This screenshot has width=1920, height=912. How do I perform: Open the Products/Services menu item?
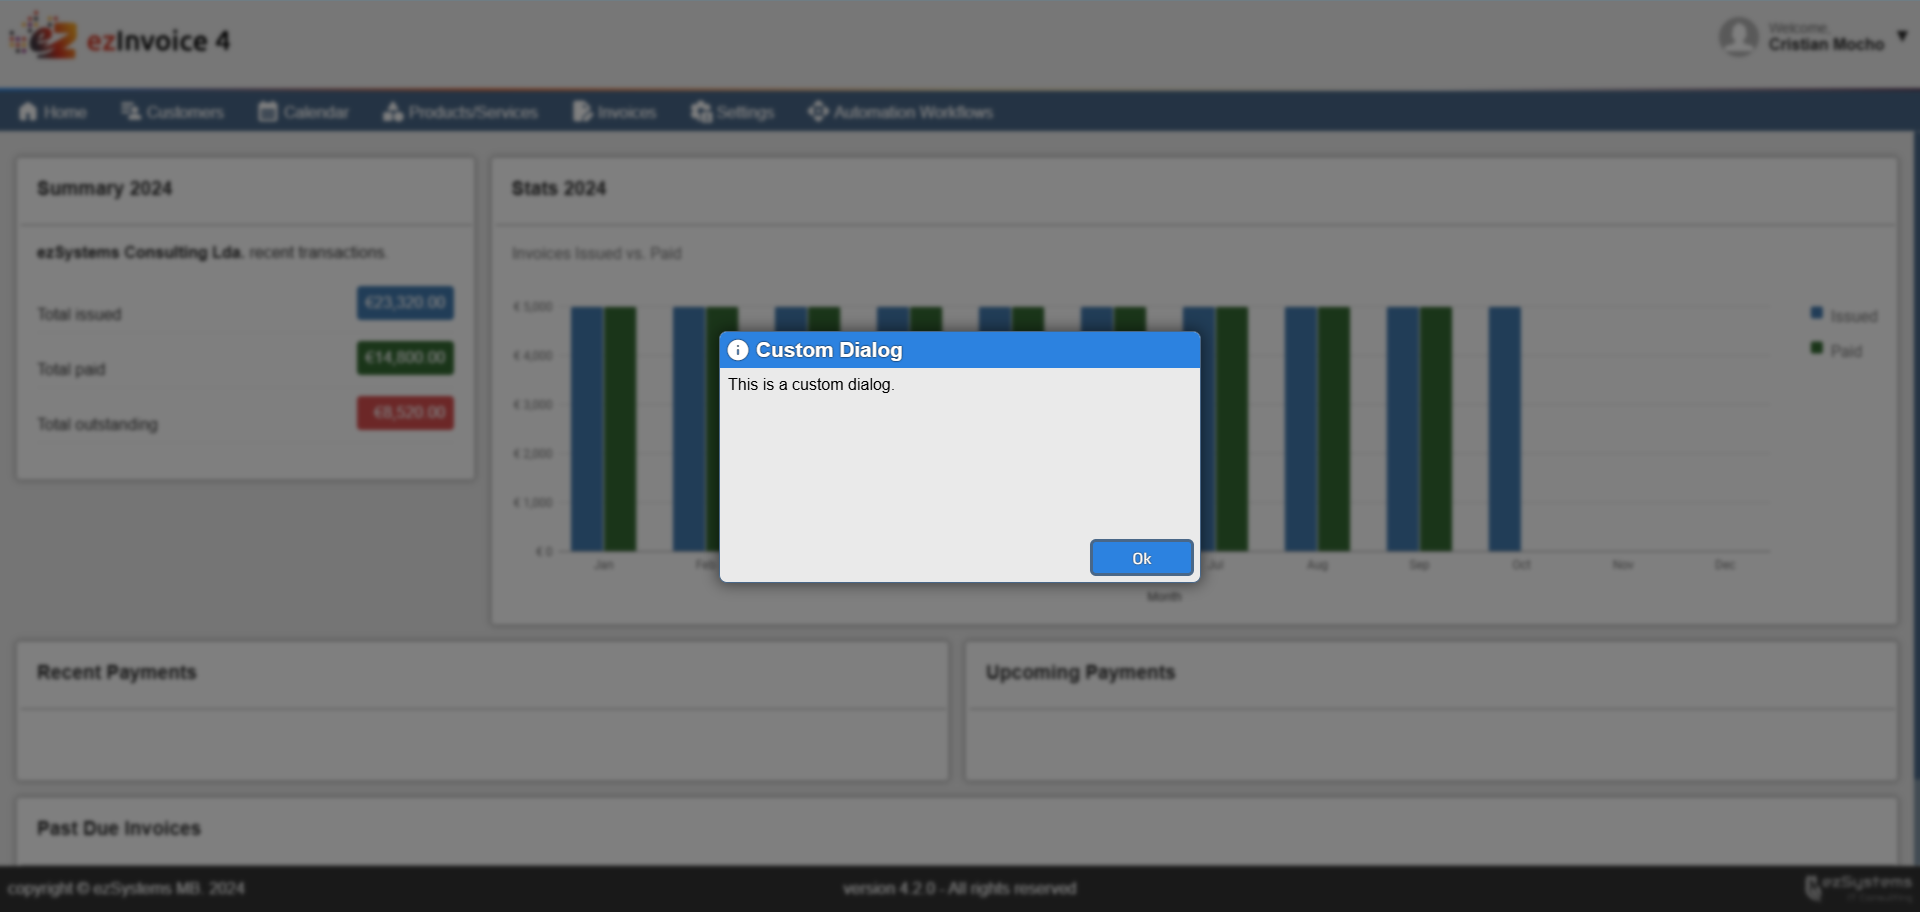coord(460,112)
